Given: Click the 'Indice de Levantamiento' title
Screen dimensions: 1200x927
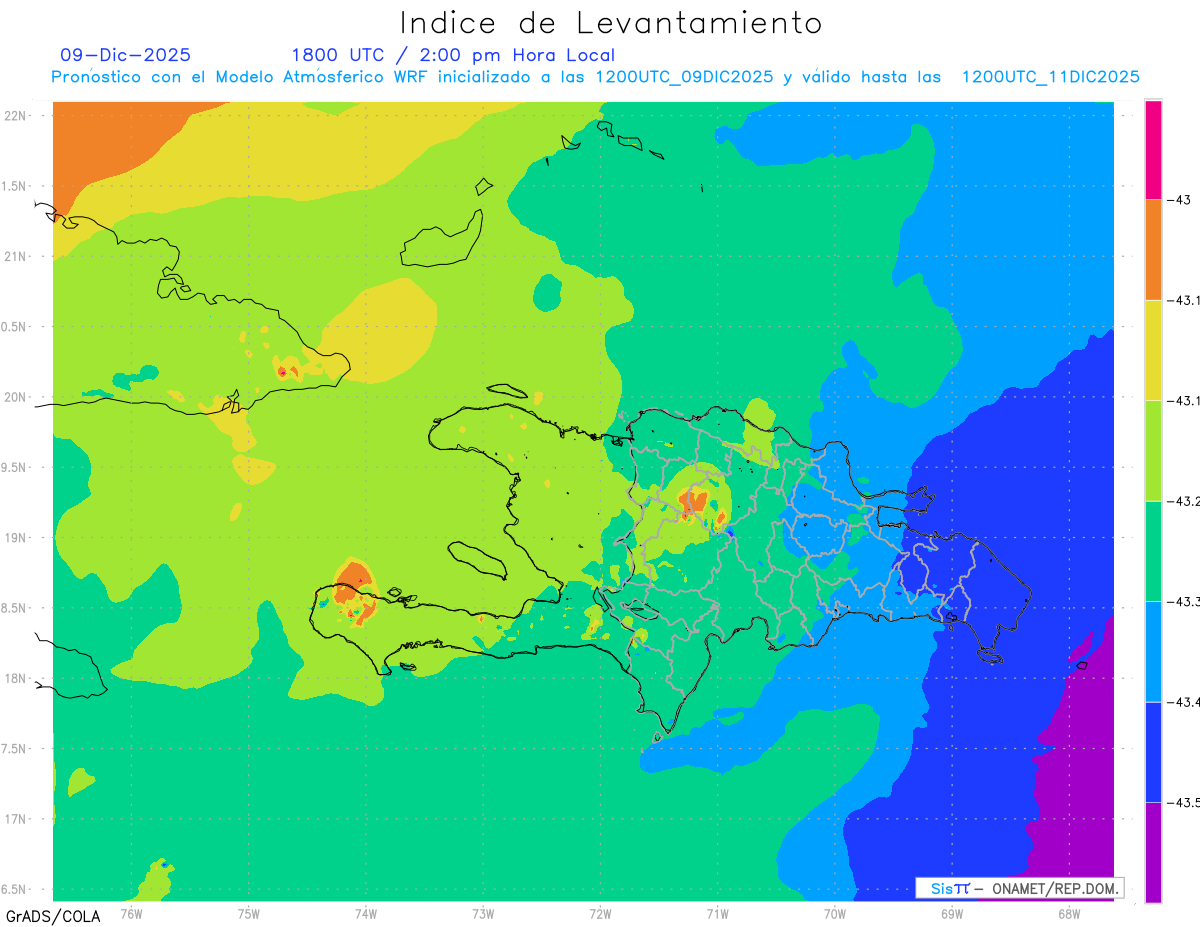Looking at the screenshot, I should pos(611,23).
